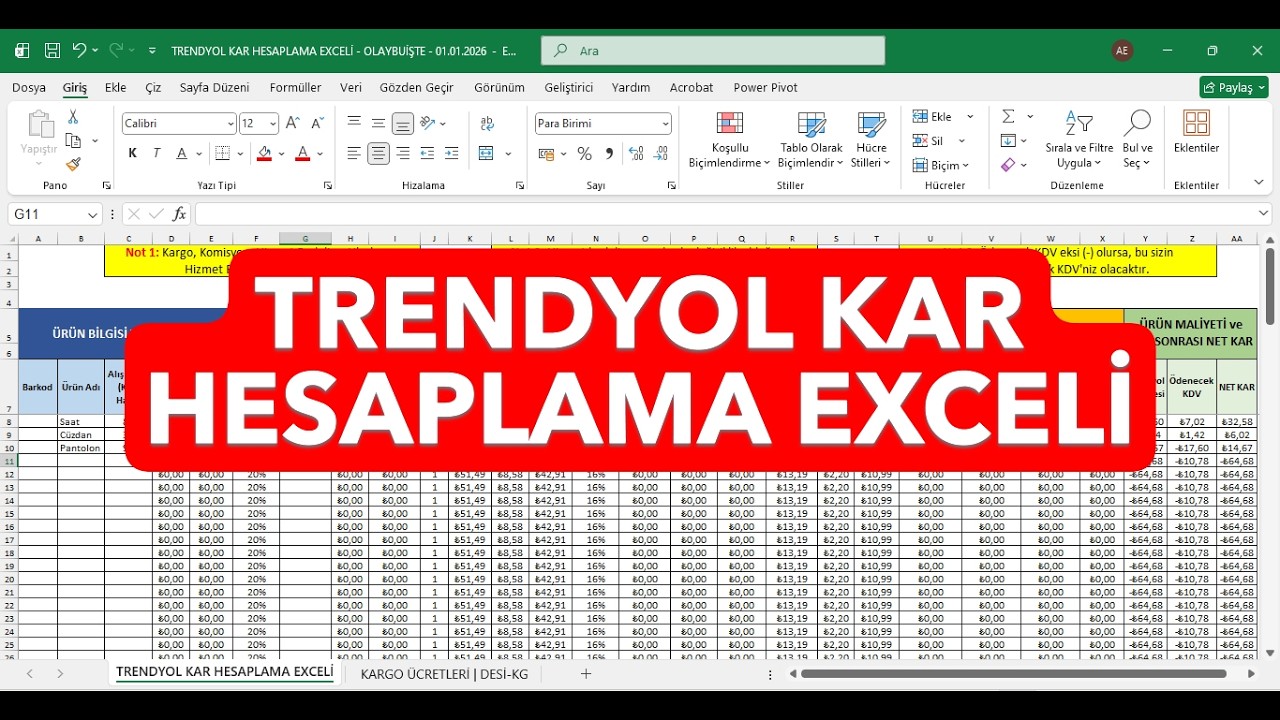
Task: Select the Format Painter brush icon
Action: coord(73,164)
